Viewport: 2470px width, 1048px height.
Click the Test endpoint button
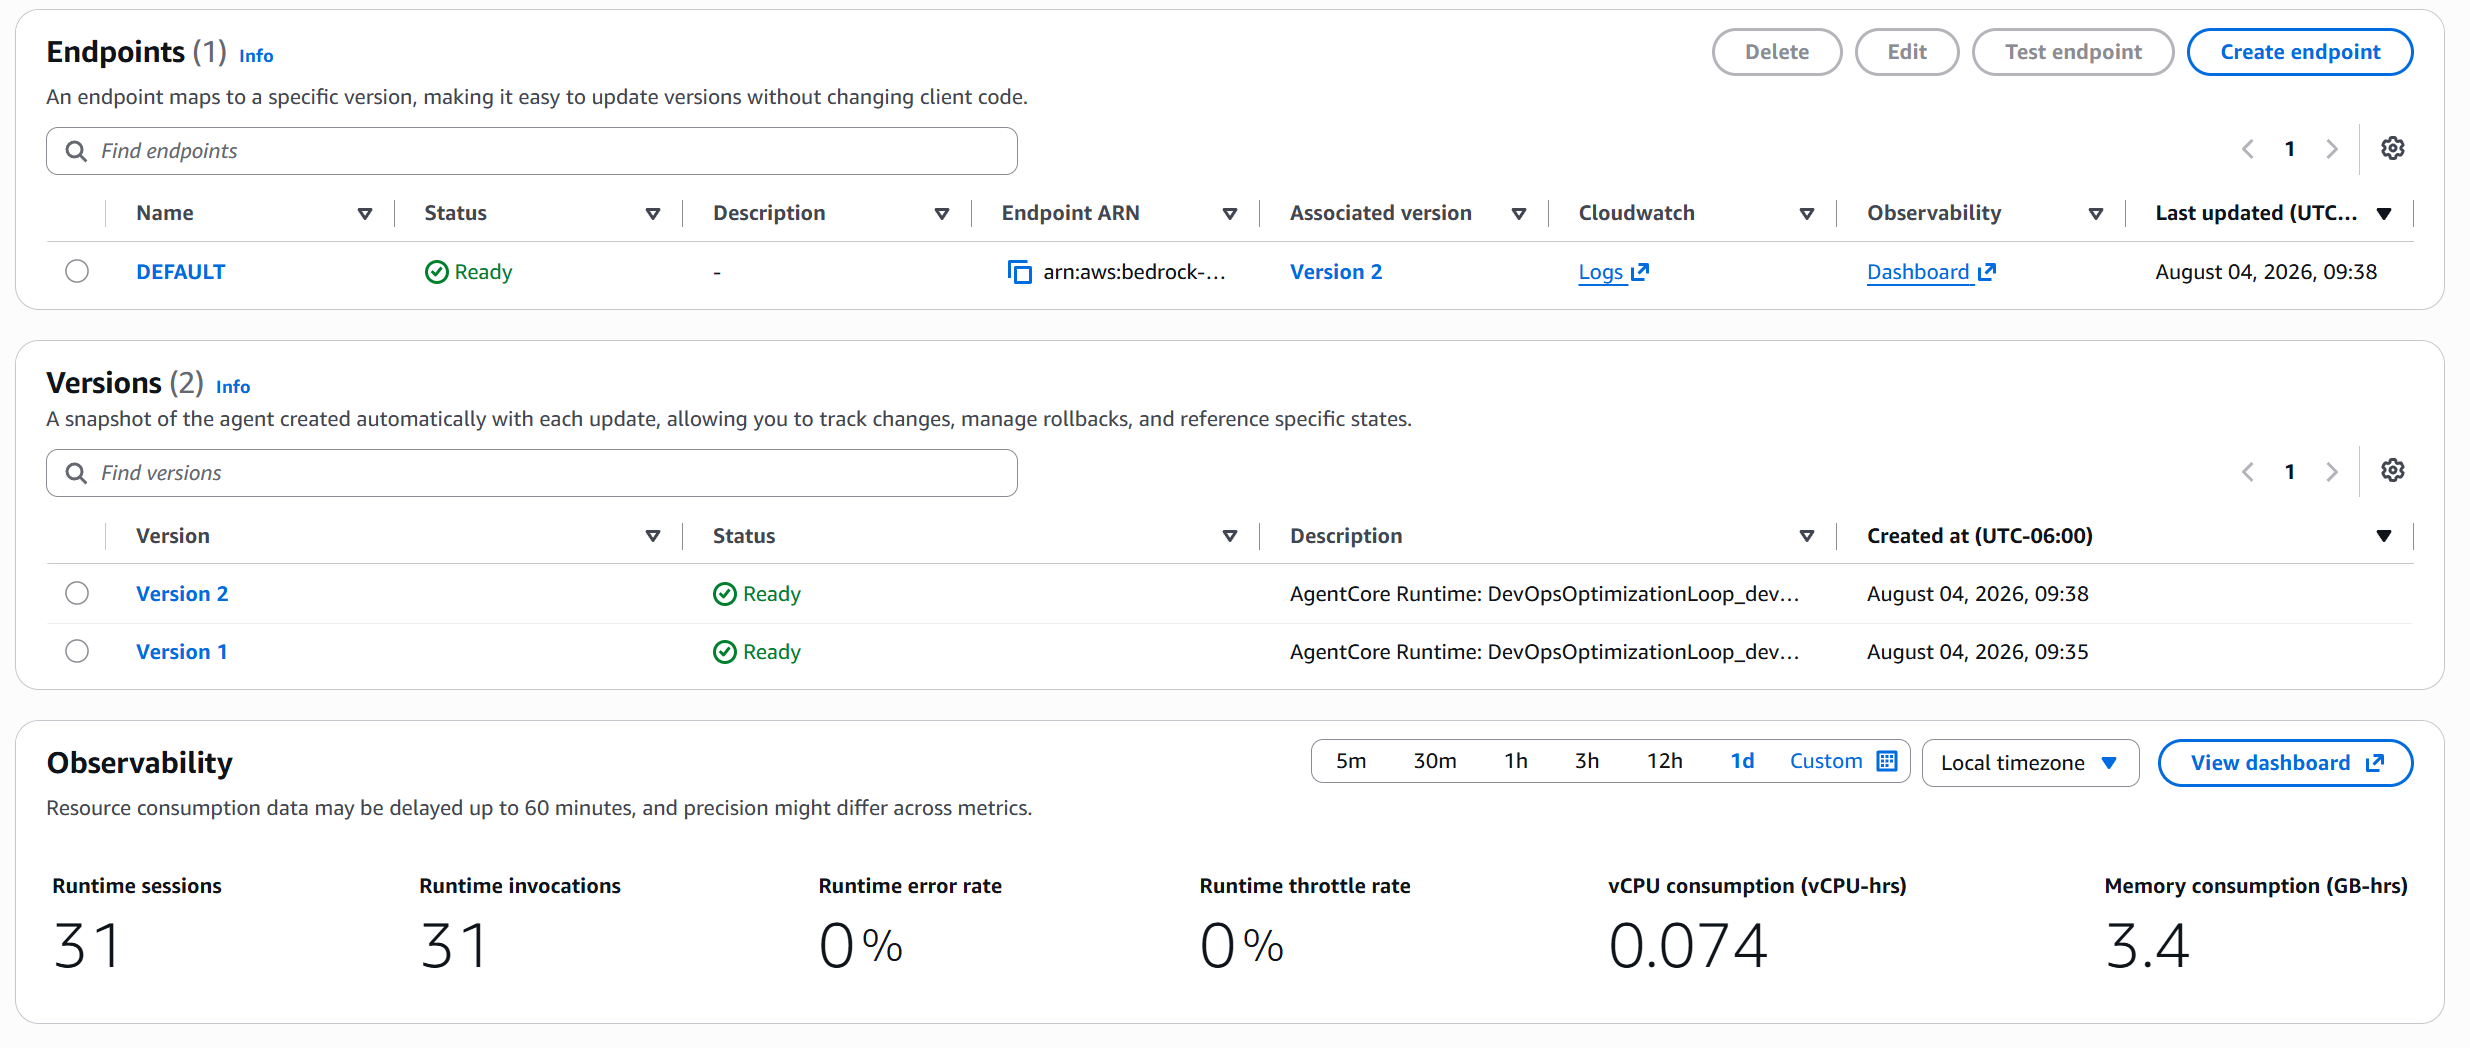point(2073,52)
